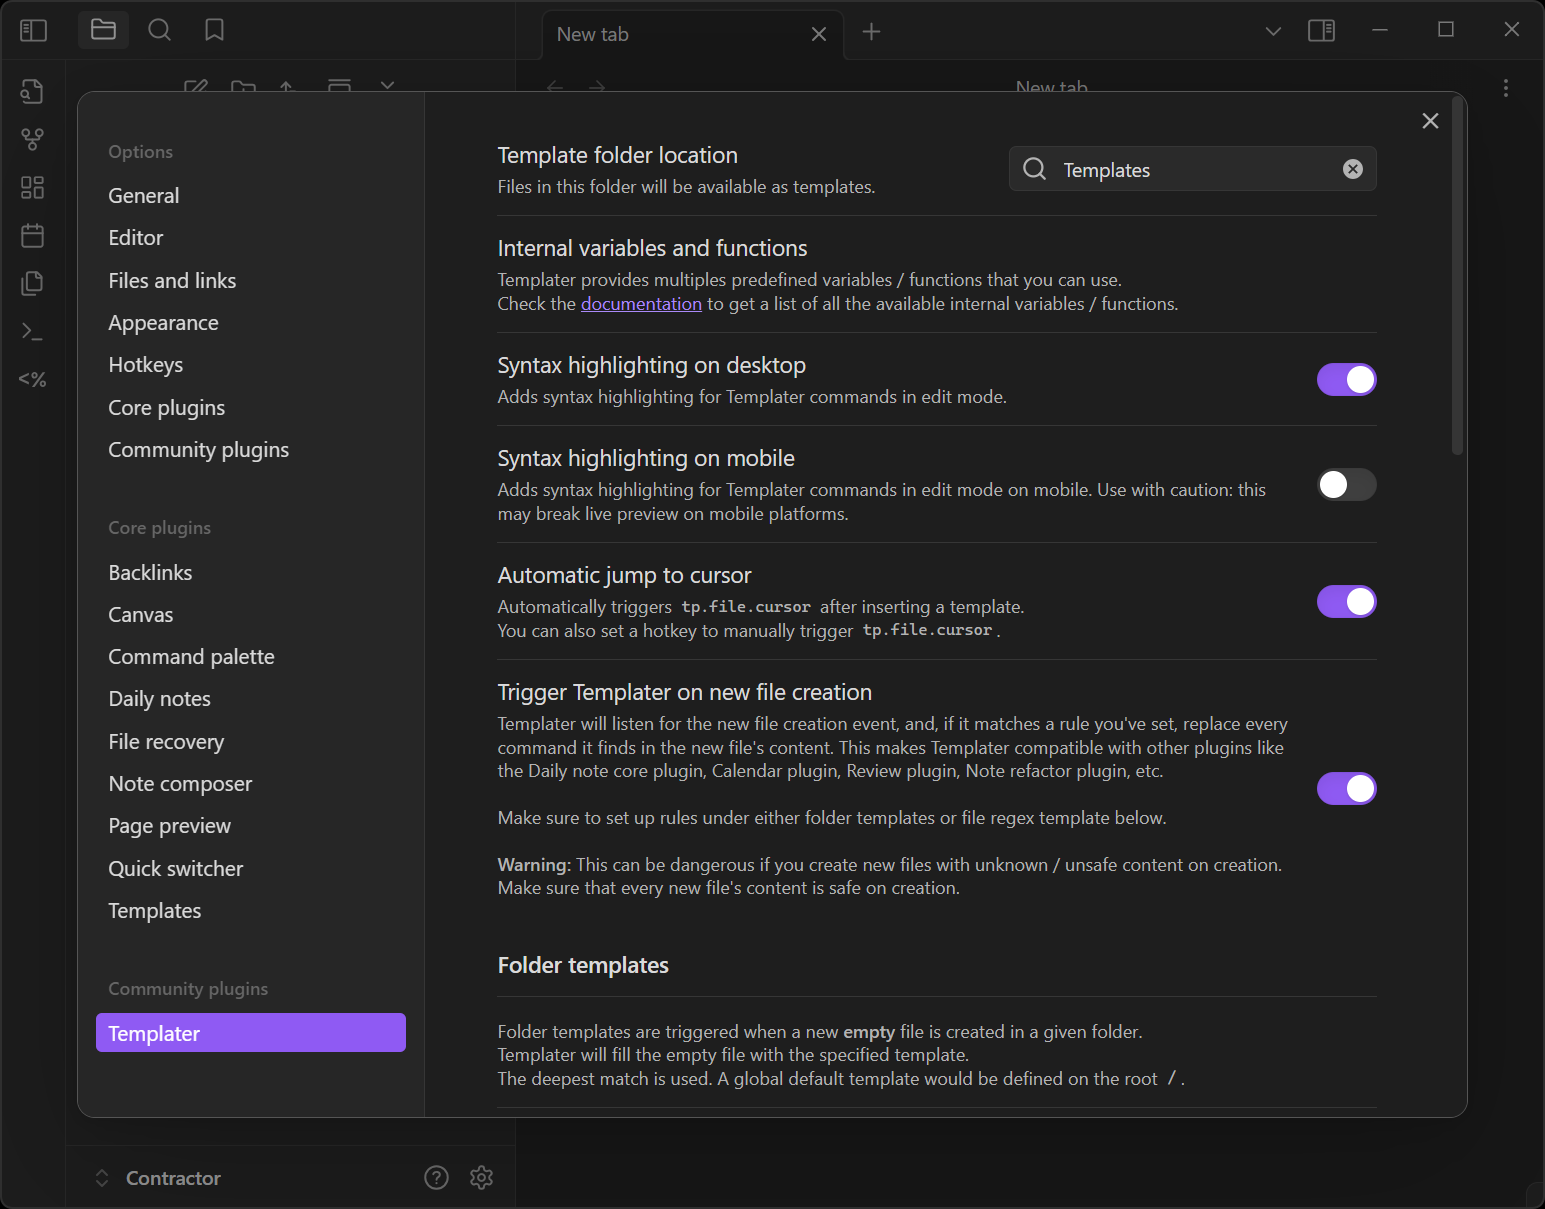Open the bookmarks icon in top bar
1545x1209 pixels.
(214, 30)
